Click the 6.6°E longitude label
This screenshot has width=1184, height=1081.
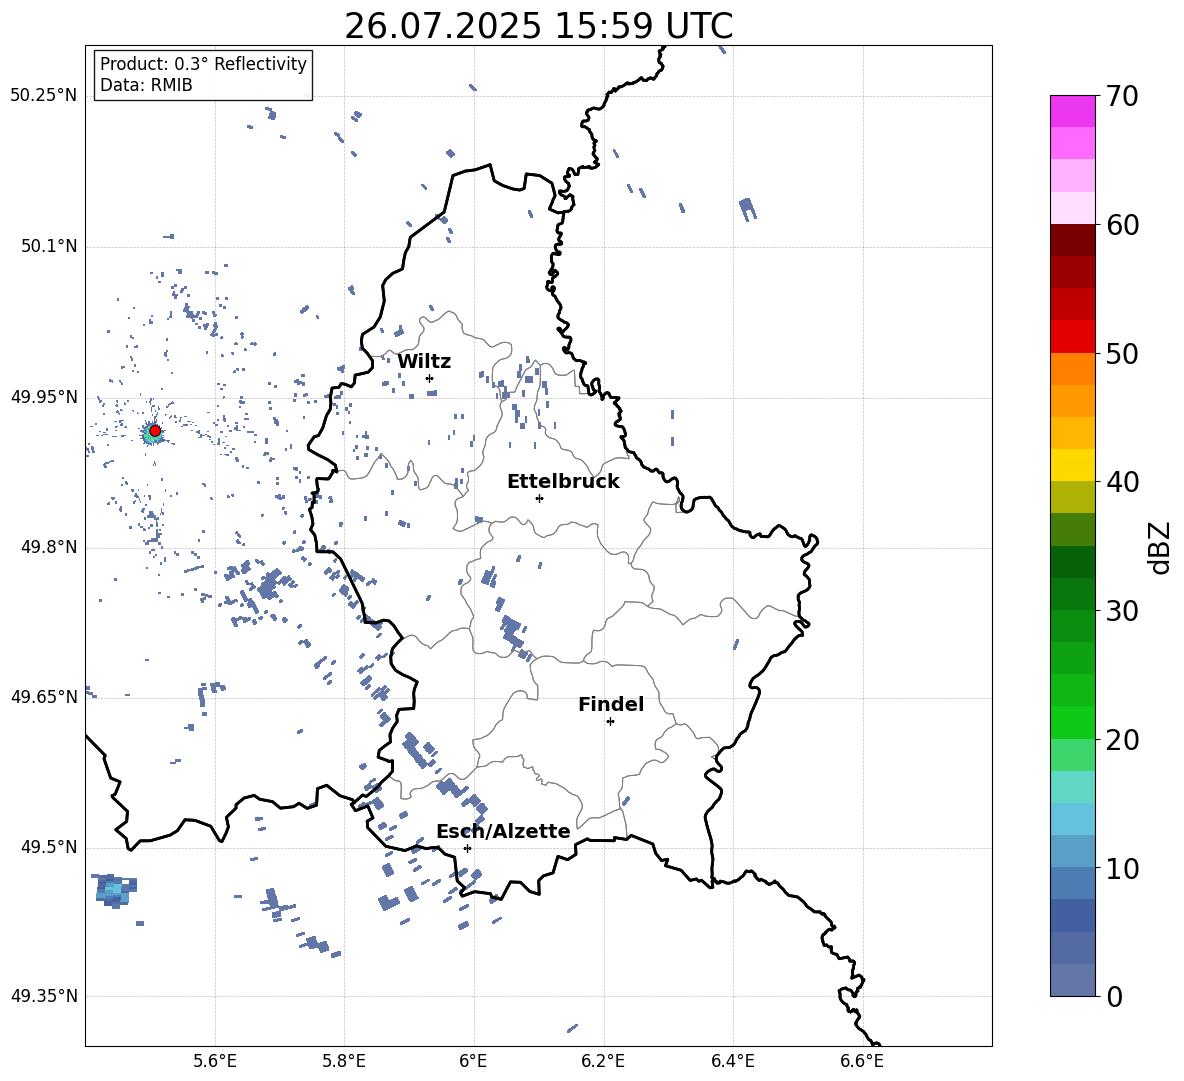[862, 1061]
